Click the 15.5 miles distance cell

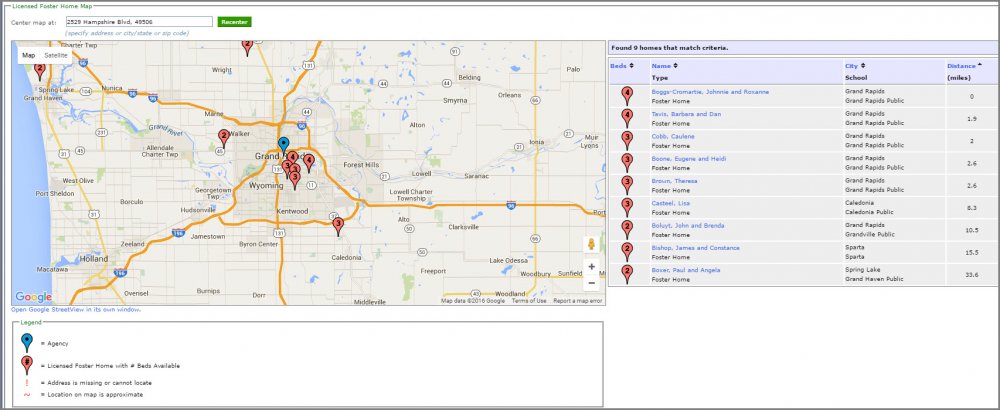pyautogui.click(x=972, y=253)
